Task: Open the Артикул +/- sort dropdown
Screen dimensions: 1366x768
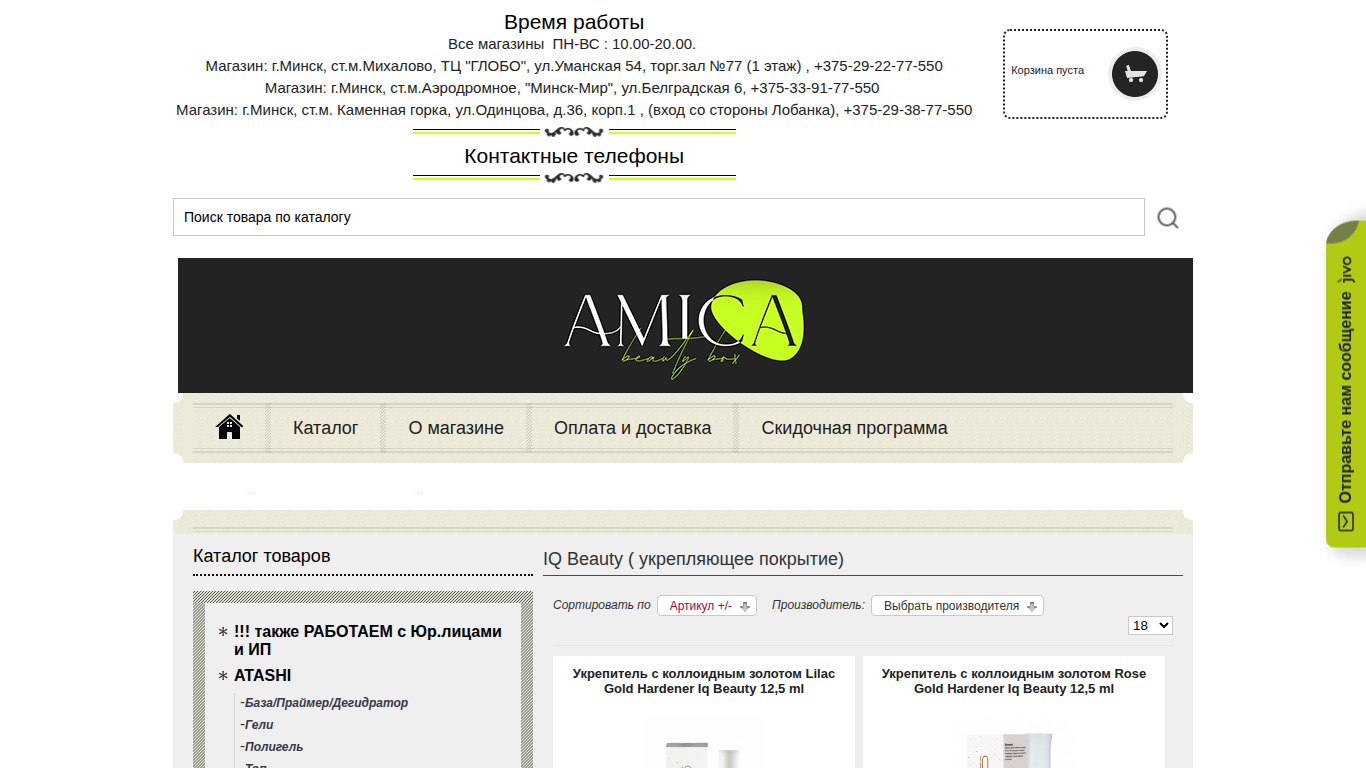Action: (x=707, y=606)
